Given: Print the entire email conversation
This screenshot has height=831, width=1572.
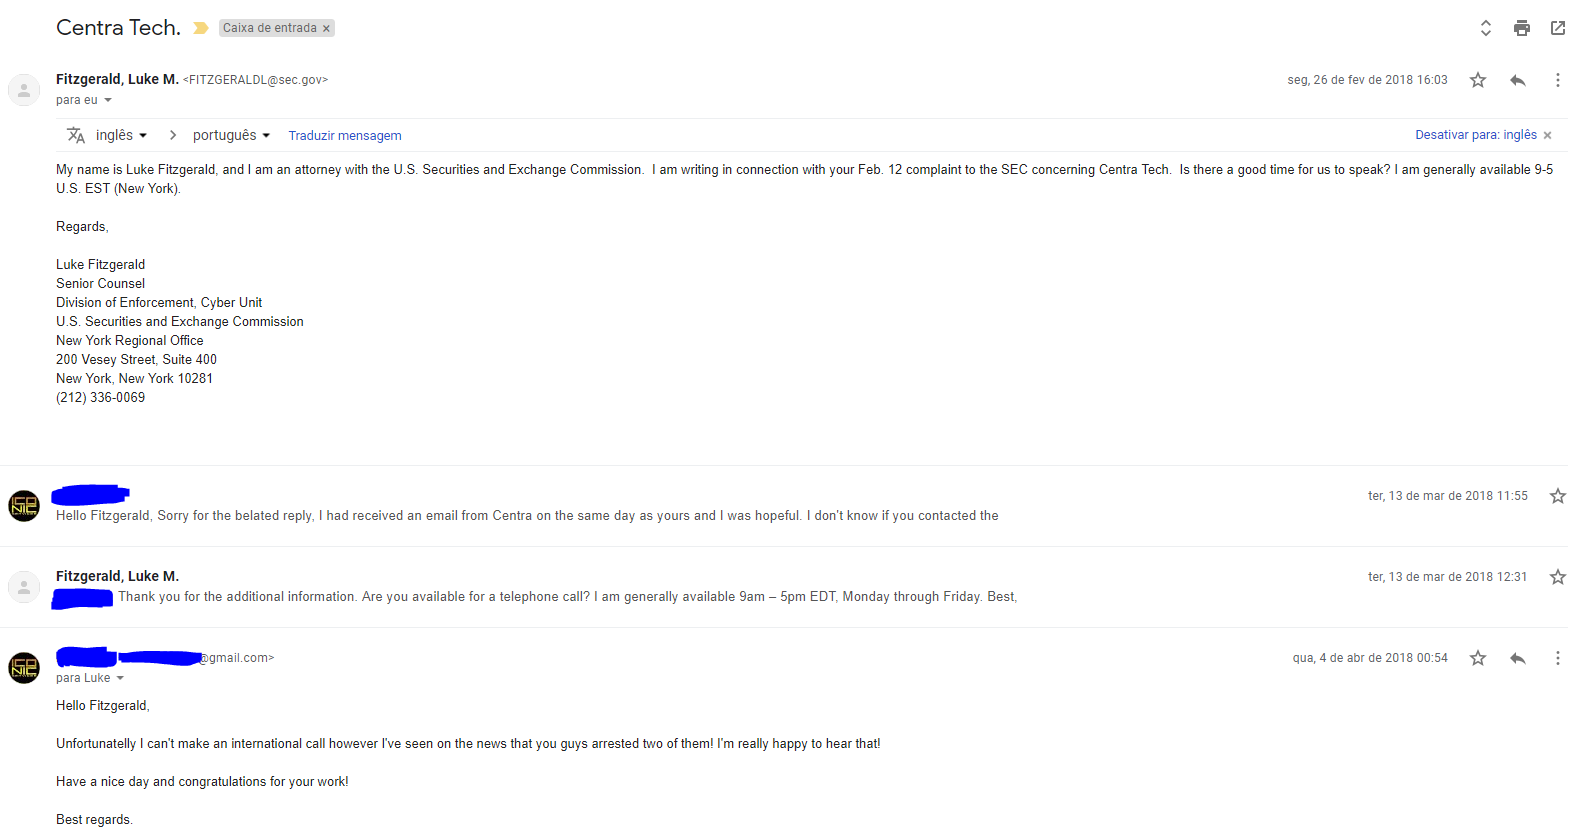Looking at the screenshot, I should (x=1521, y=28).
